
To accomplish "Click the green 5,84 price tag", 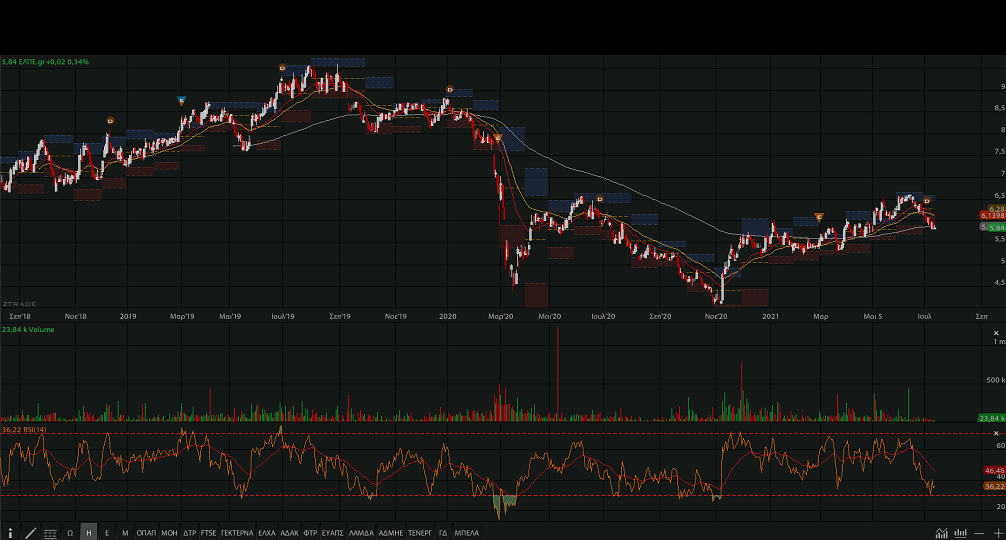I will coord(994,228).
